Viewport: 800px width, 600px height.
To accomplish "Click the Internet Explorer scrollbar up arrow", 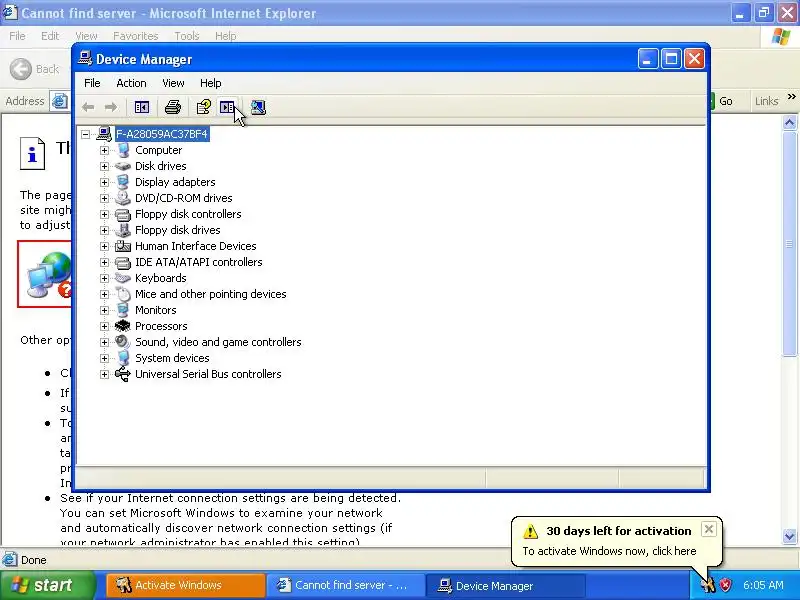I will (789, 122).
